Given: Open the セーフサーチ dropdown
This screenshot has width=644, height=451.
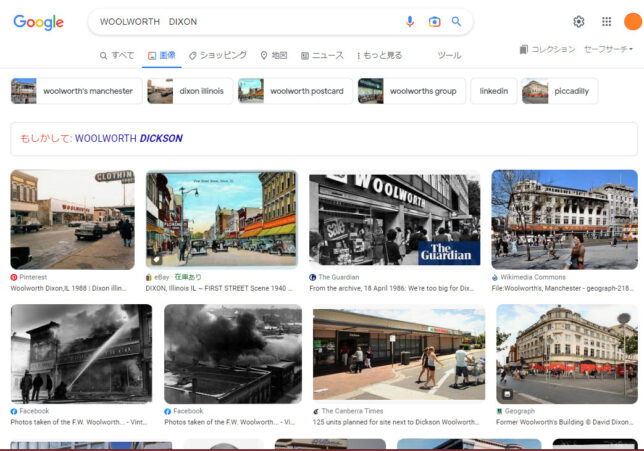Looking at the screenshot, I should click(x=608, y=49).
